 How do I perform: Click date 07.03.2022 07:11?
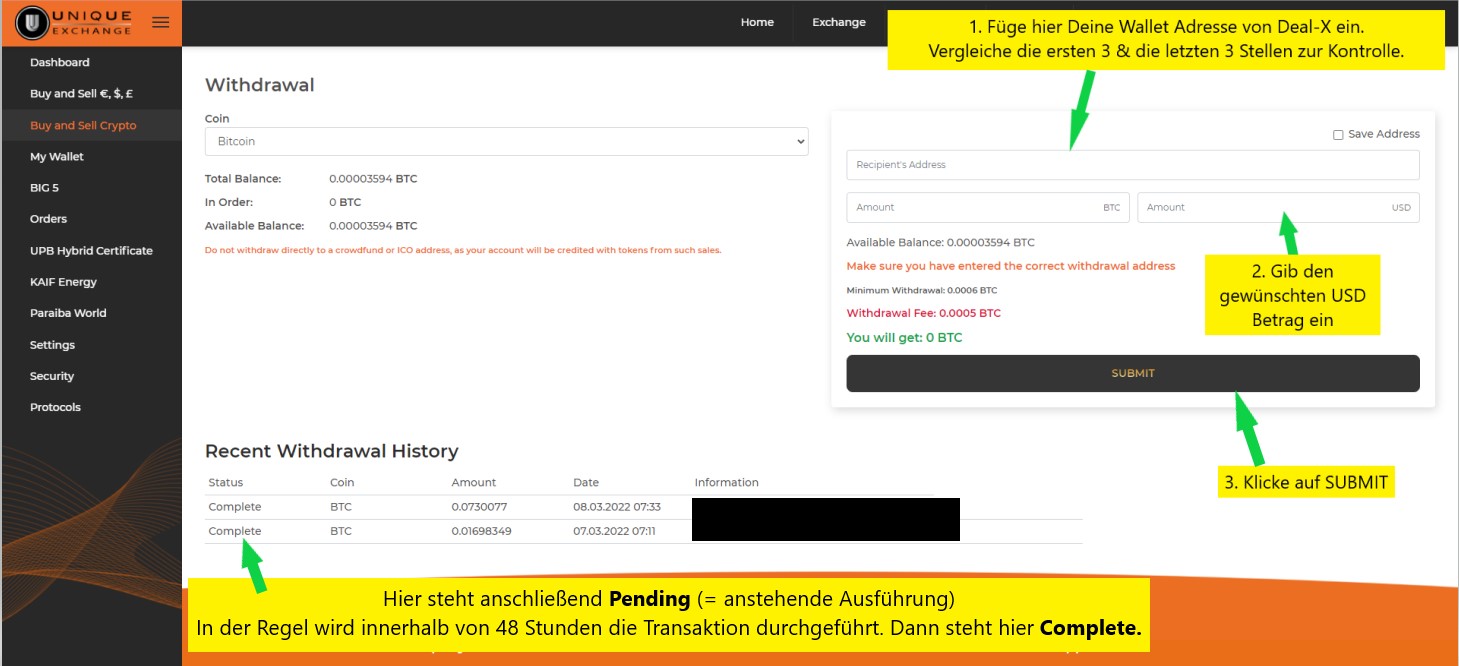614,531
